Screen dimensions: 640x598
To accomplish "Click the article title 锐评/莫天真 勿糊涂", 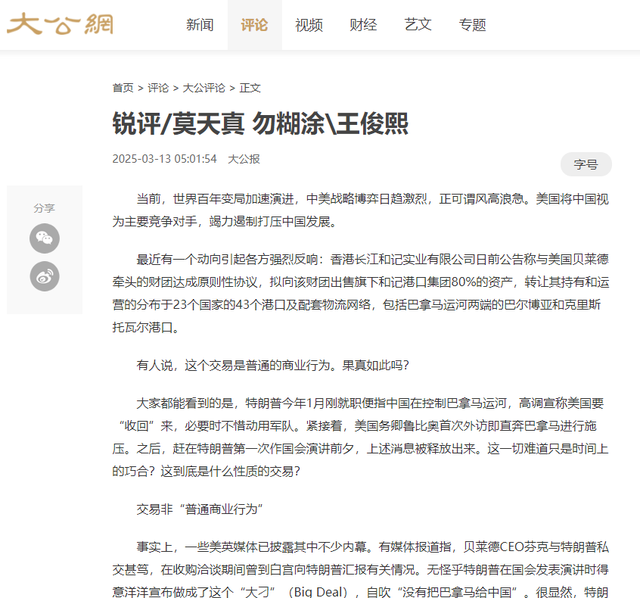I will point(260,123).
